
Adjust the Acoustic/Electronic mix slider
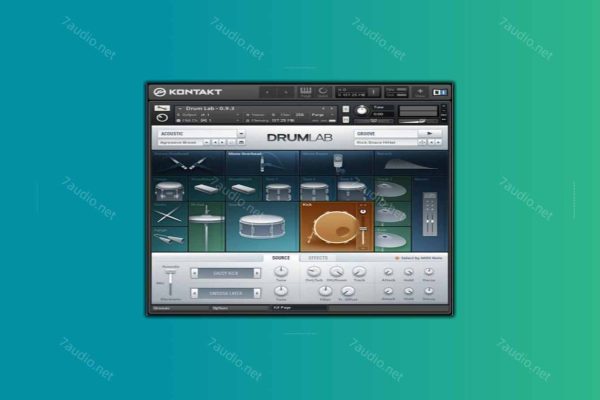tap(170, 282)
